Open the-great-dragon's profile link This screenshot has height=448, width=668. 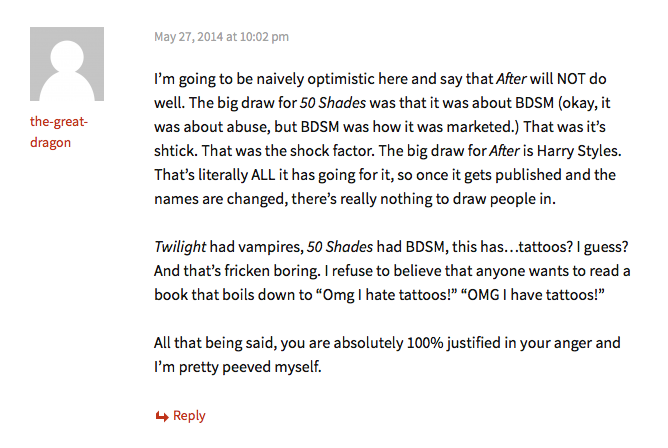(x=59, y=131)
